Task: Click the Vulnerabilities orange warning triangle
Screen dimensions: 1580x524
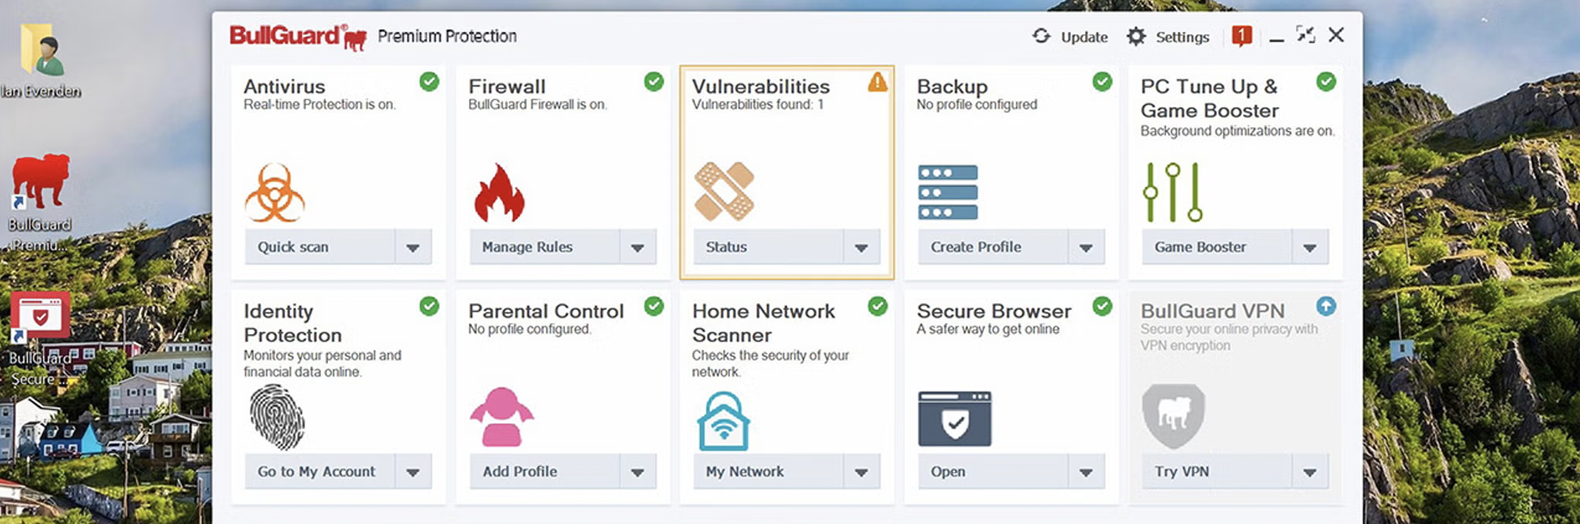Action: coord(877,82)
